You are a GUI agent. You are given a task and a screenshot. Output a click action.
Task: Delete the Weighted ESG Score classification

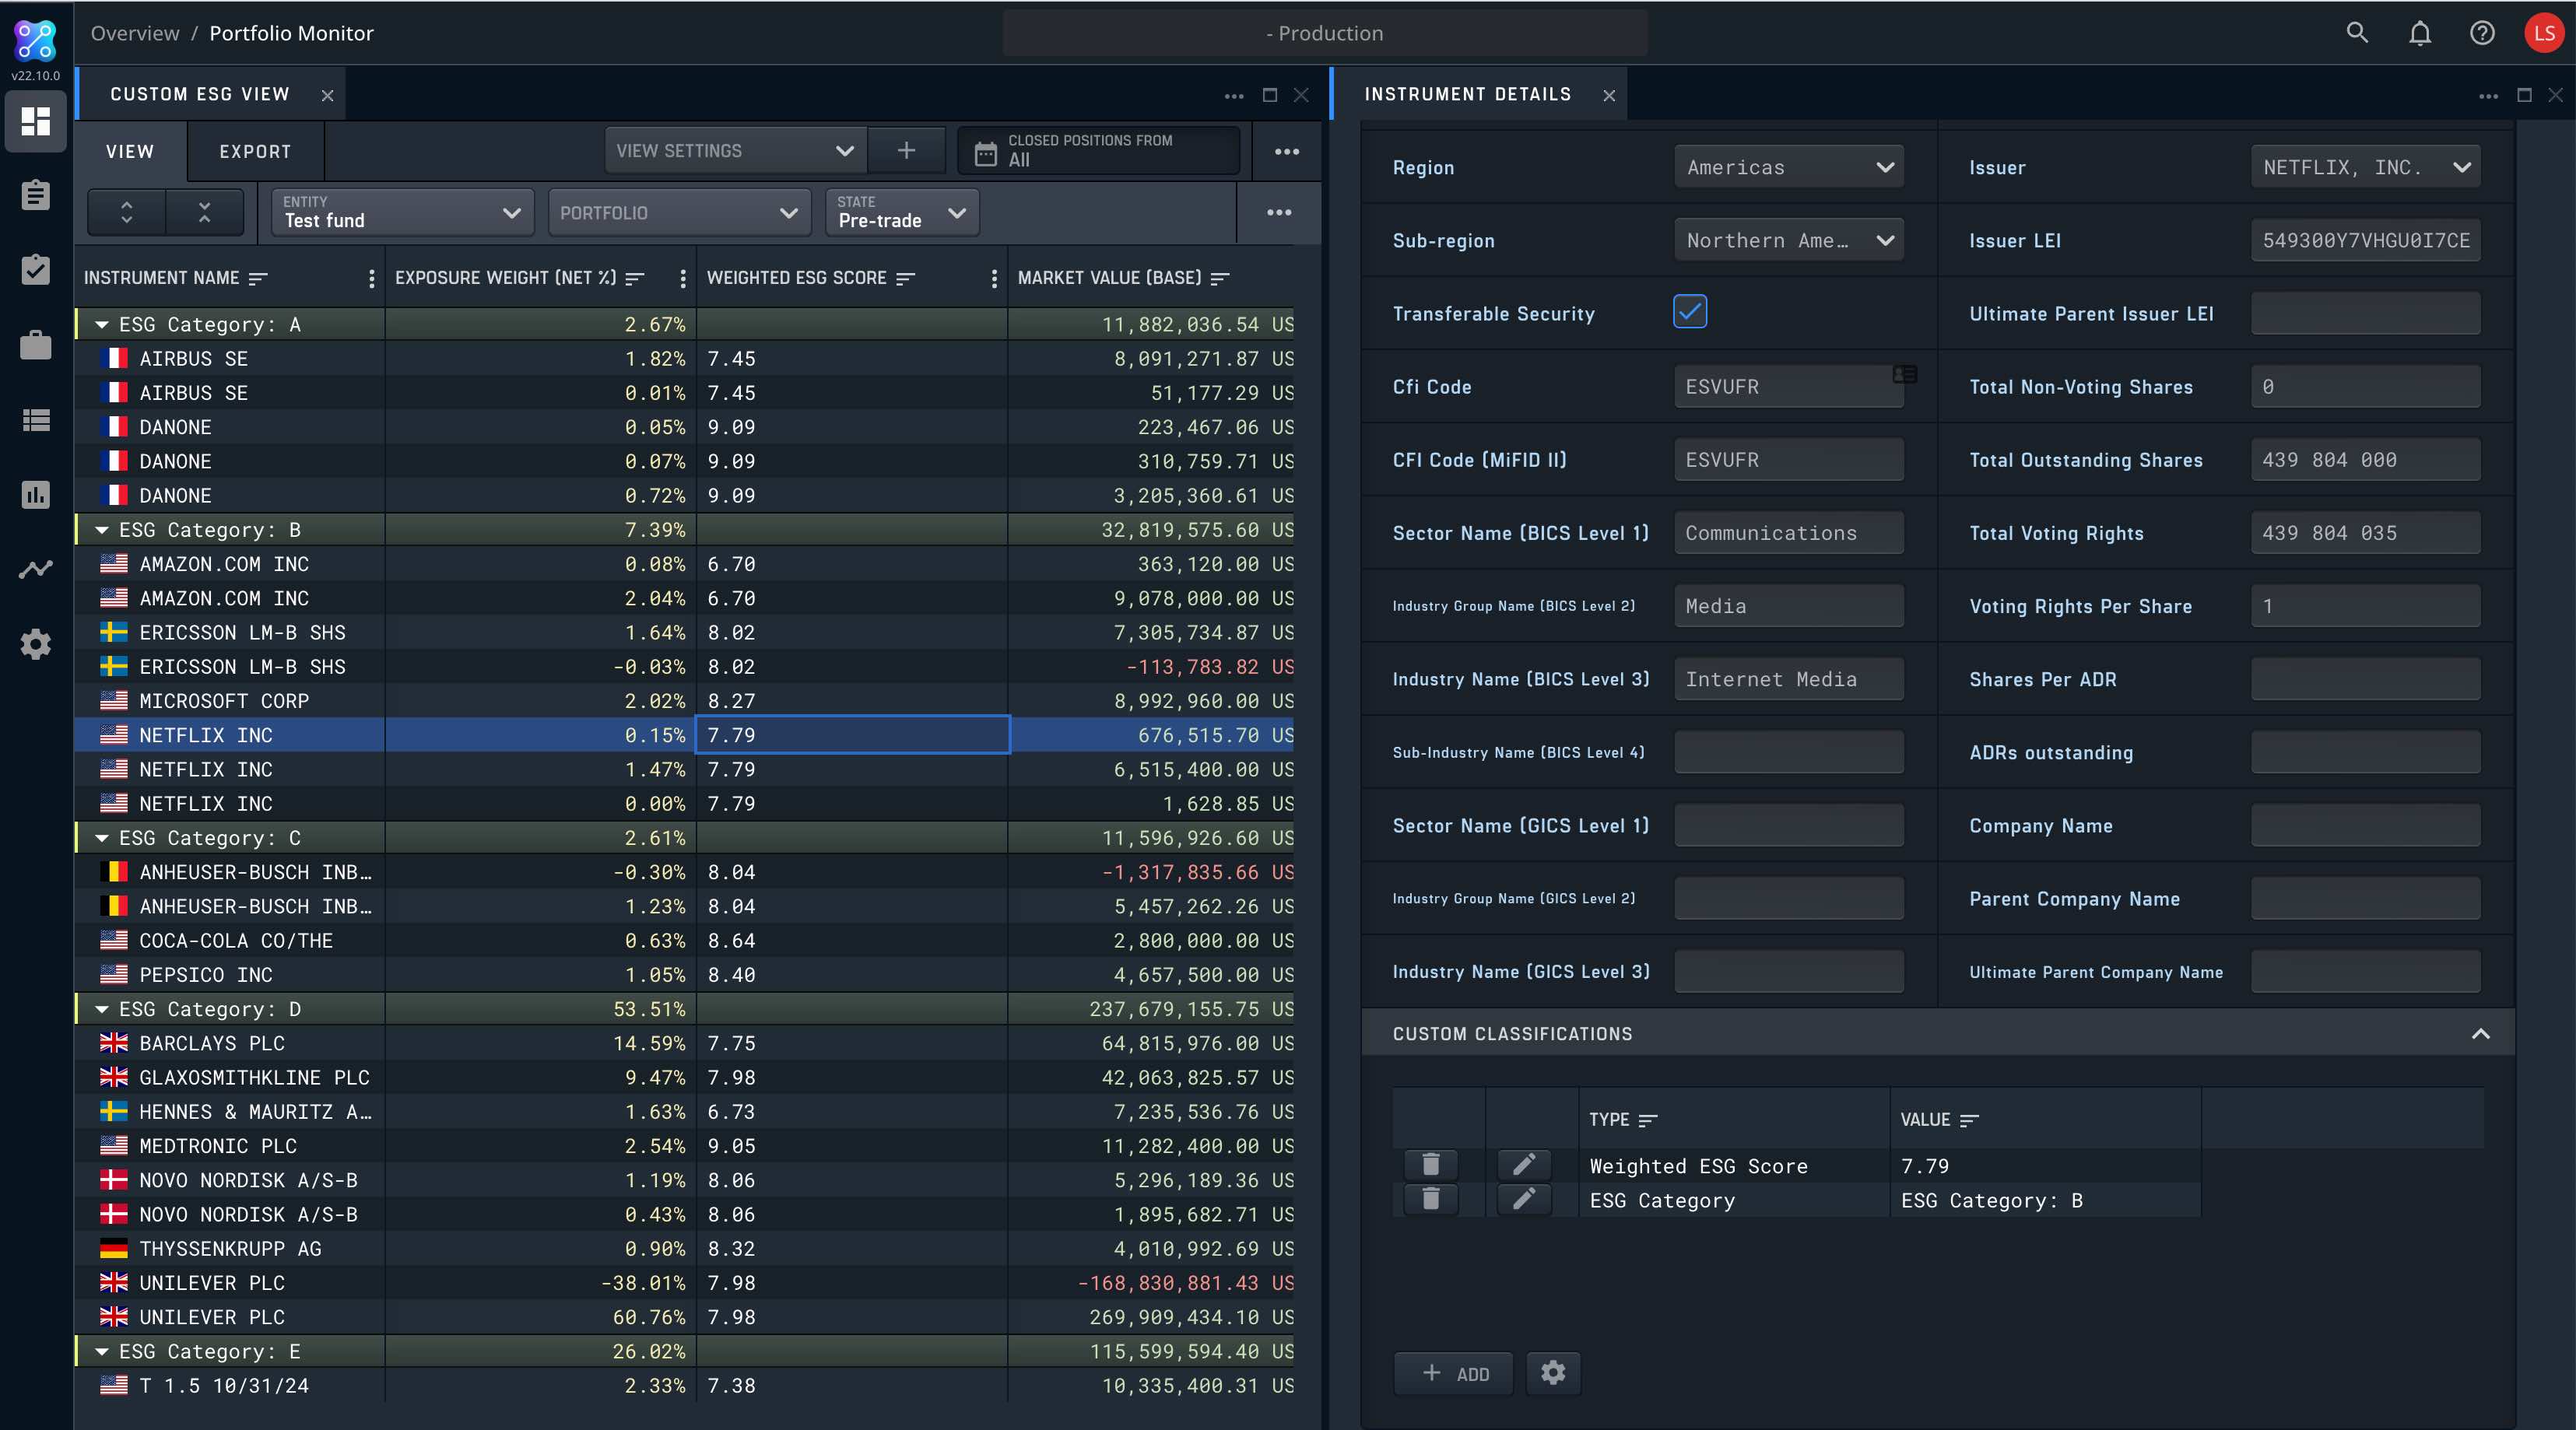click(x=1431, y=1164)
